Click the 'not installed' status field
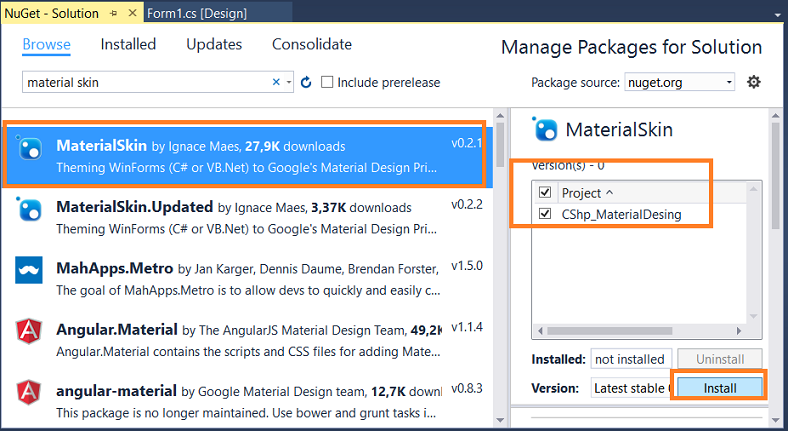 [x=631, y=359]
